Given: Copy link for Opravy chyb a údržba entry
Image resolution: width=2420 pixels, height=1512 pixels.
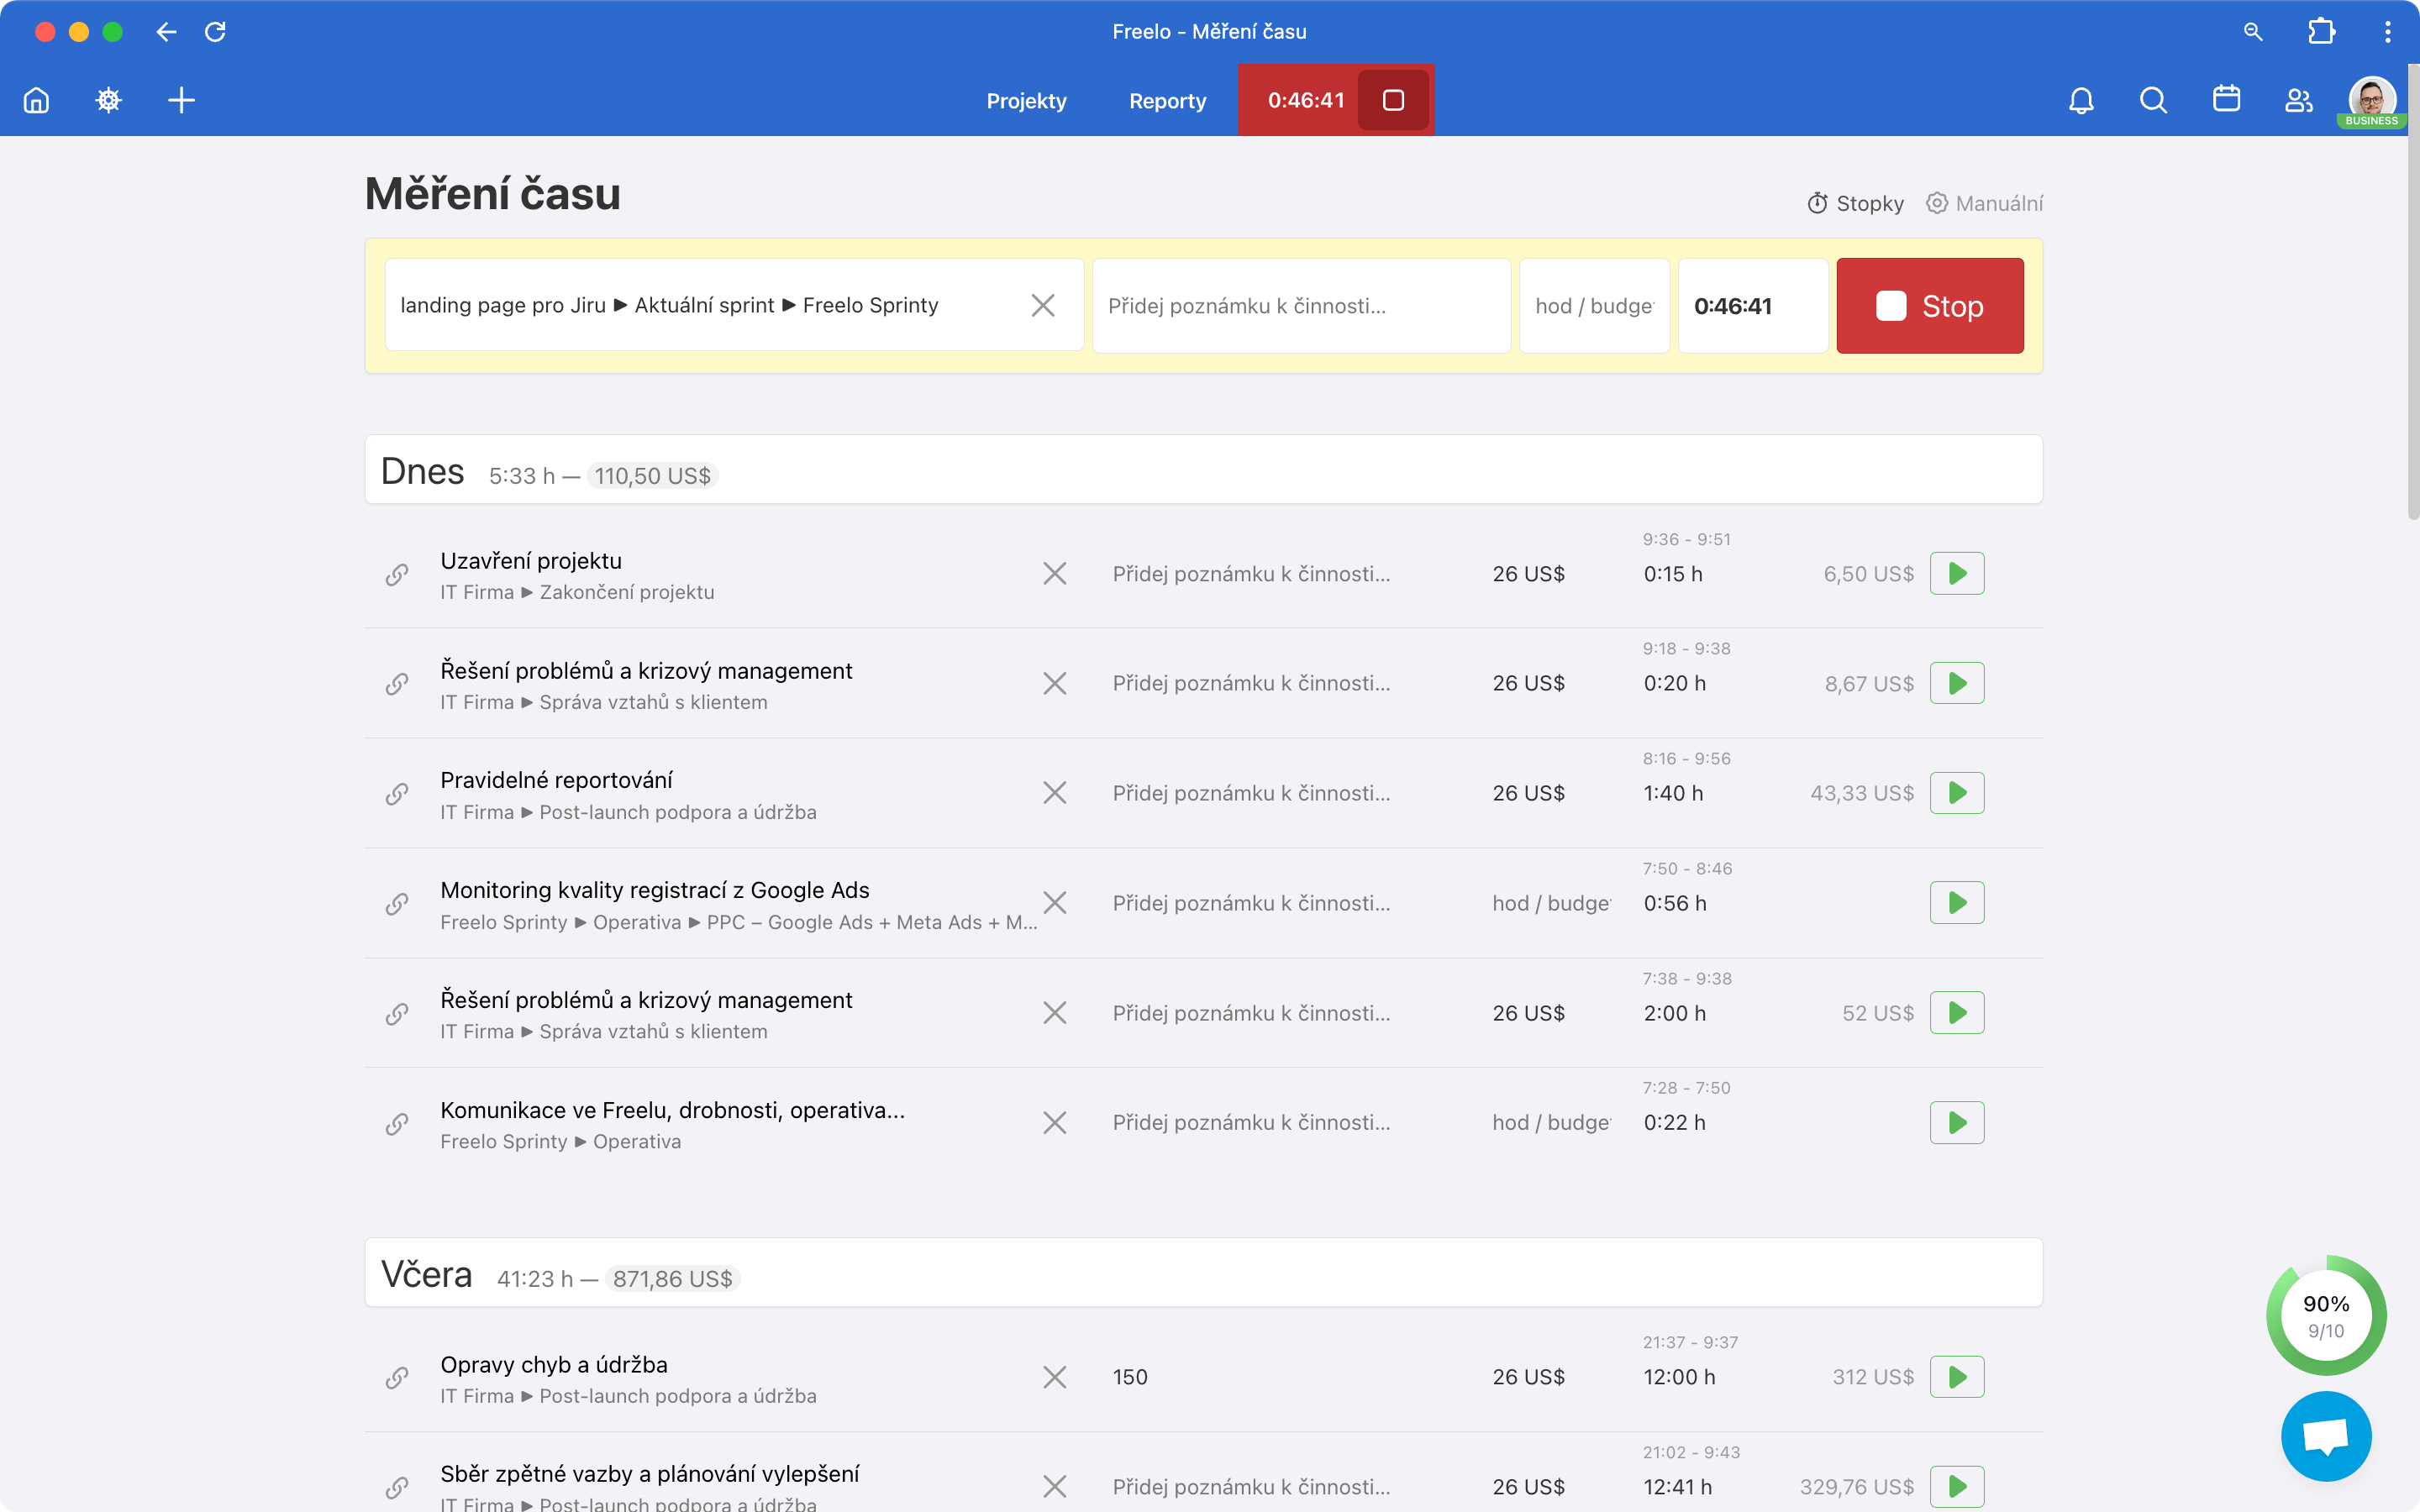Looking at the screenshot, I should (397, 1378).
